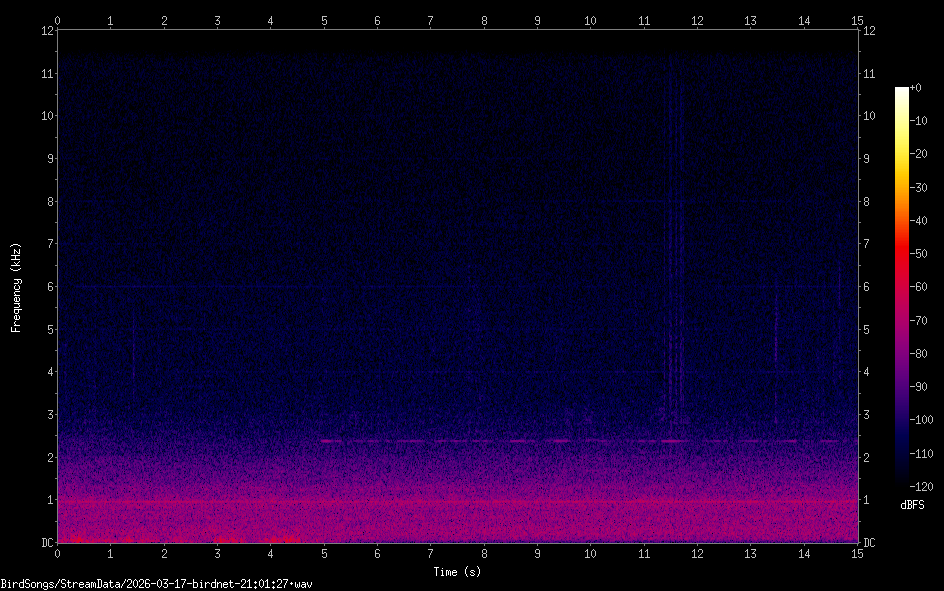Screen dimensions: 944x591
Task: Click the 5 second tick on bottom time axis
Action: 324,553
